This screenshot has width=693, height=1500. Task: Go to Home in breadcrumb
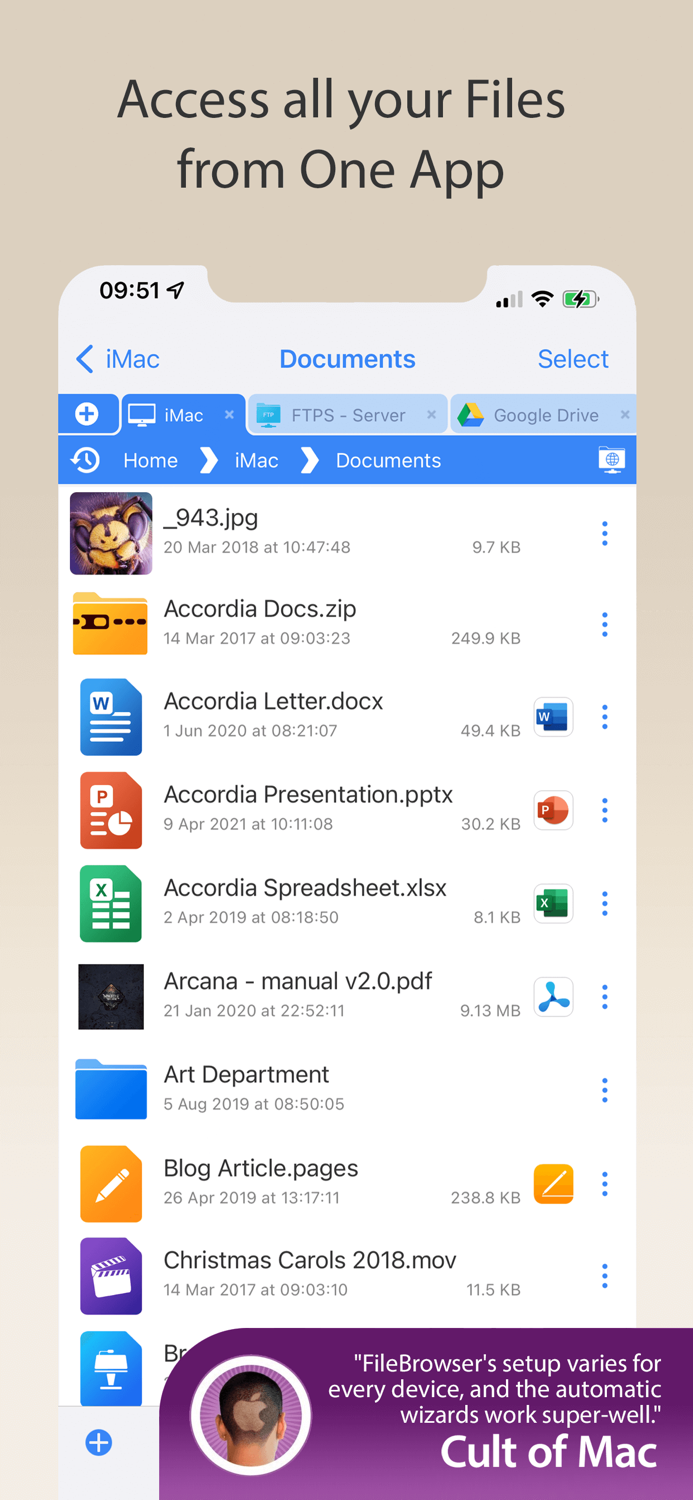[150, 460]
